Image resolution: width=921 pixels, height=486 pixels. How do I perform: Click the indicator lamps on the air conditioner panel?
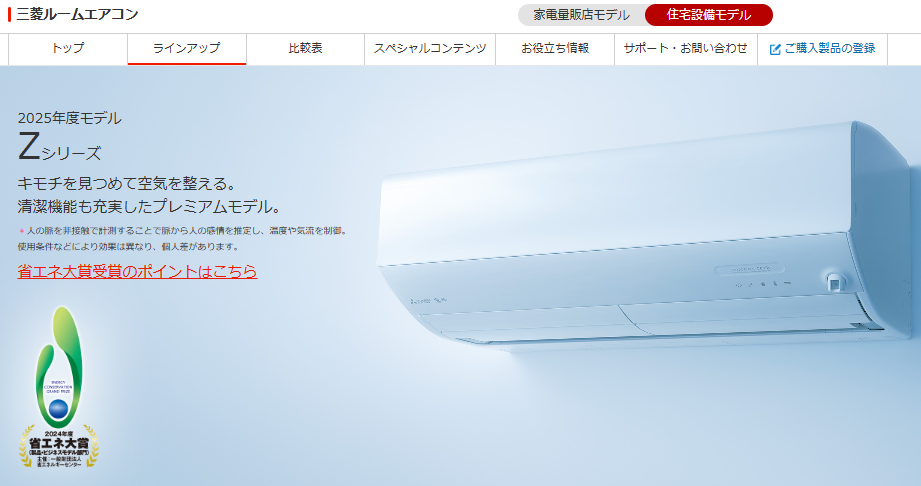[x=764, y=284]
